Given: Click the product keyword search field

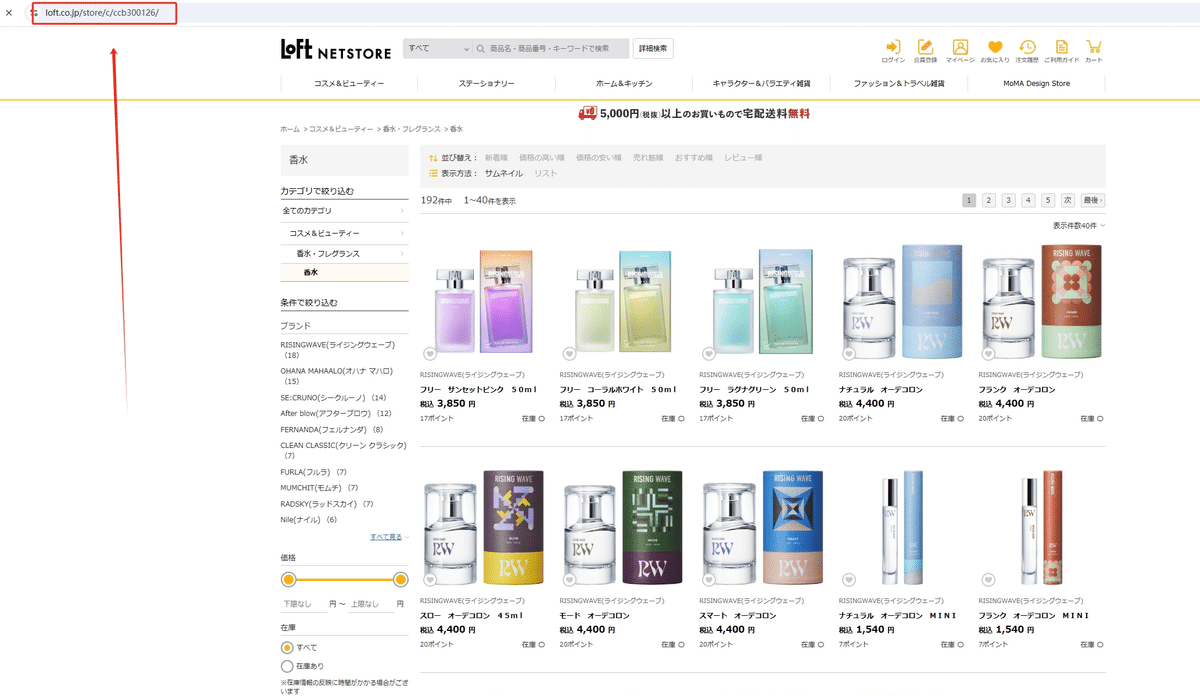Looking at the screenshot, I should coord(553,48).
